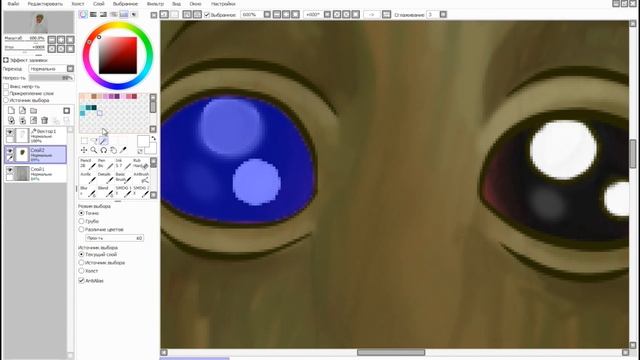The width and height of the screenshot is (640, 360).
Task: Open the Сглаживание stabilizer dropdown
Action: click(443, 15)
